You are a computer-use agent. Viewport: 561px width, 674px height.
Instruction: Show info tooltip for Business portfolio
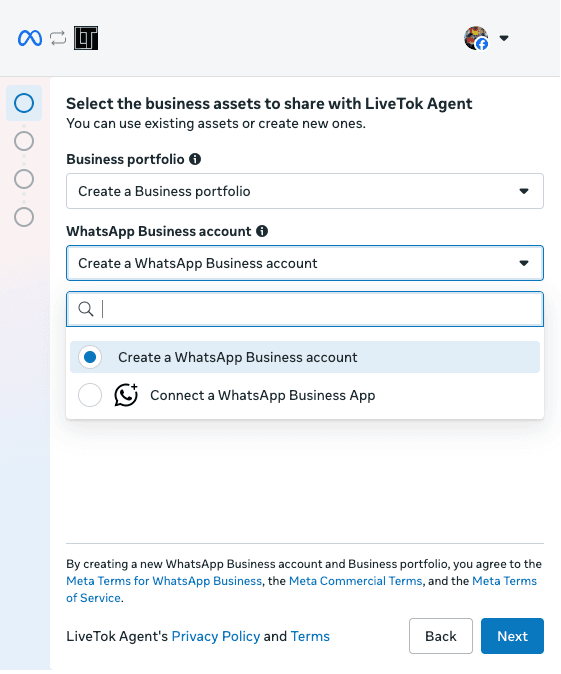195,159
